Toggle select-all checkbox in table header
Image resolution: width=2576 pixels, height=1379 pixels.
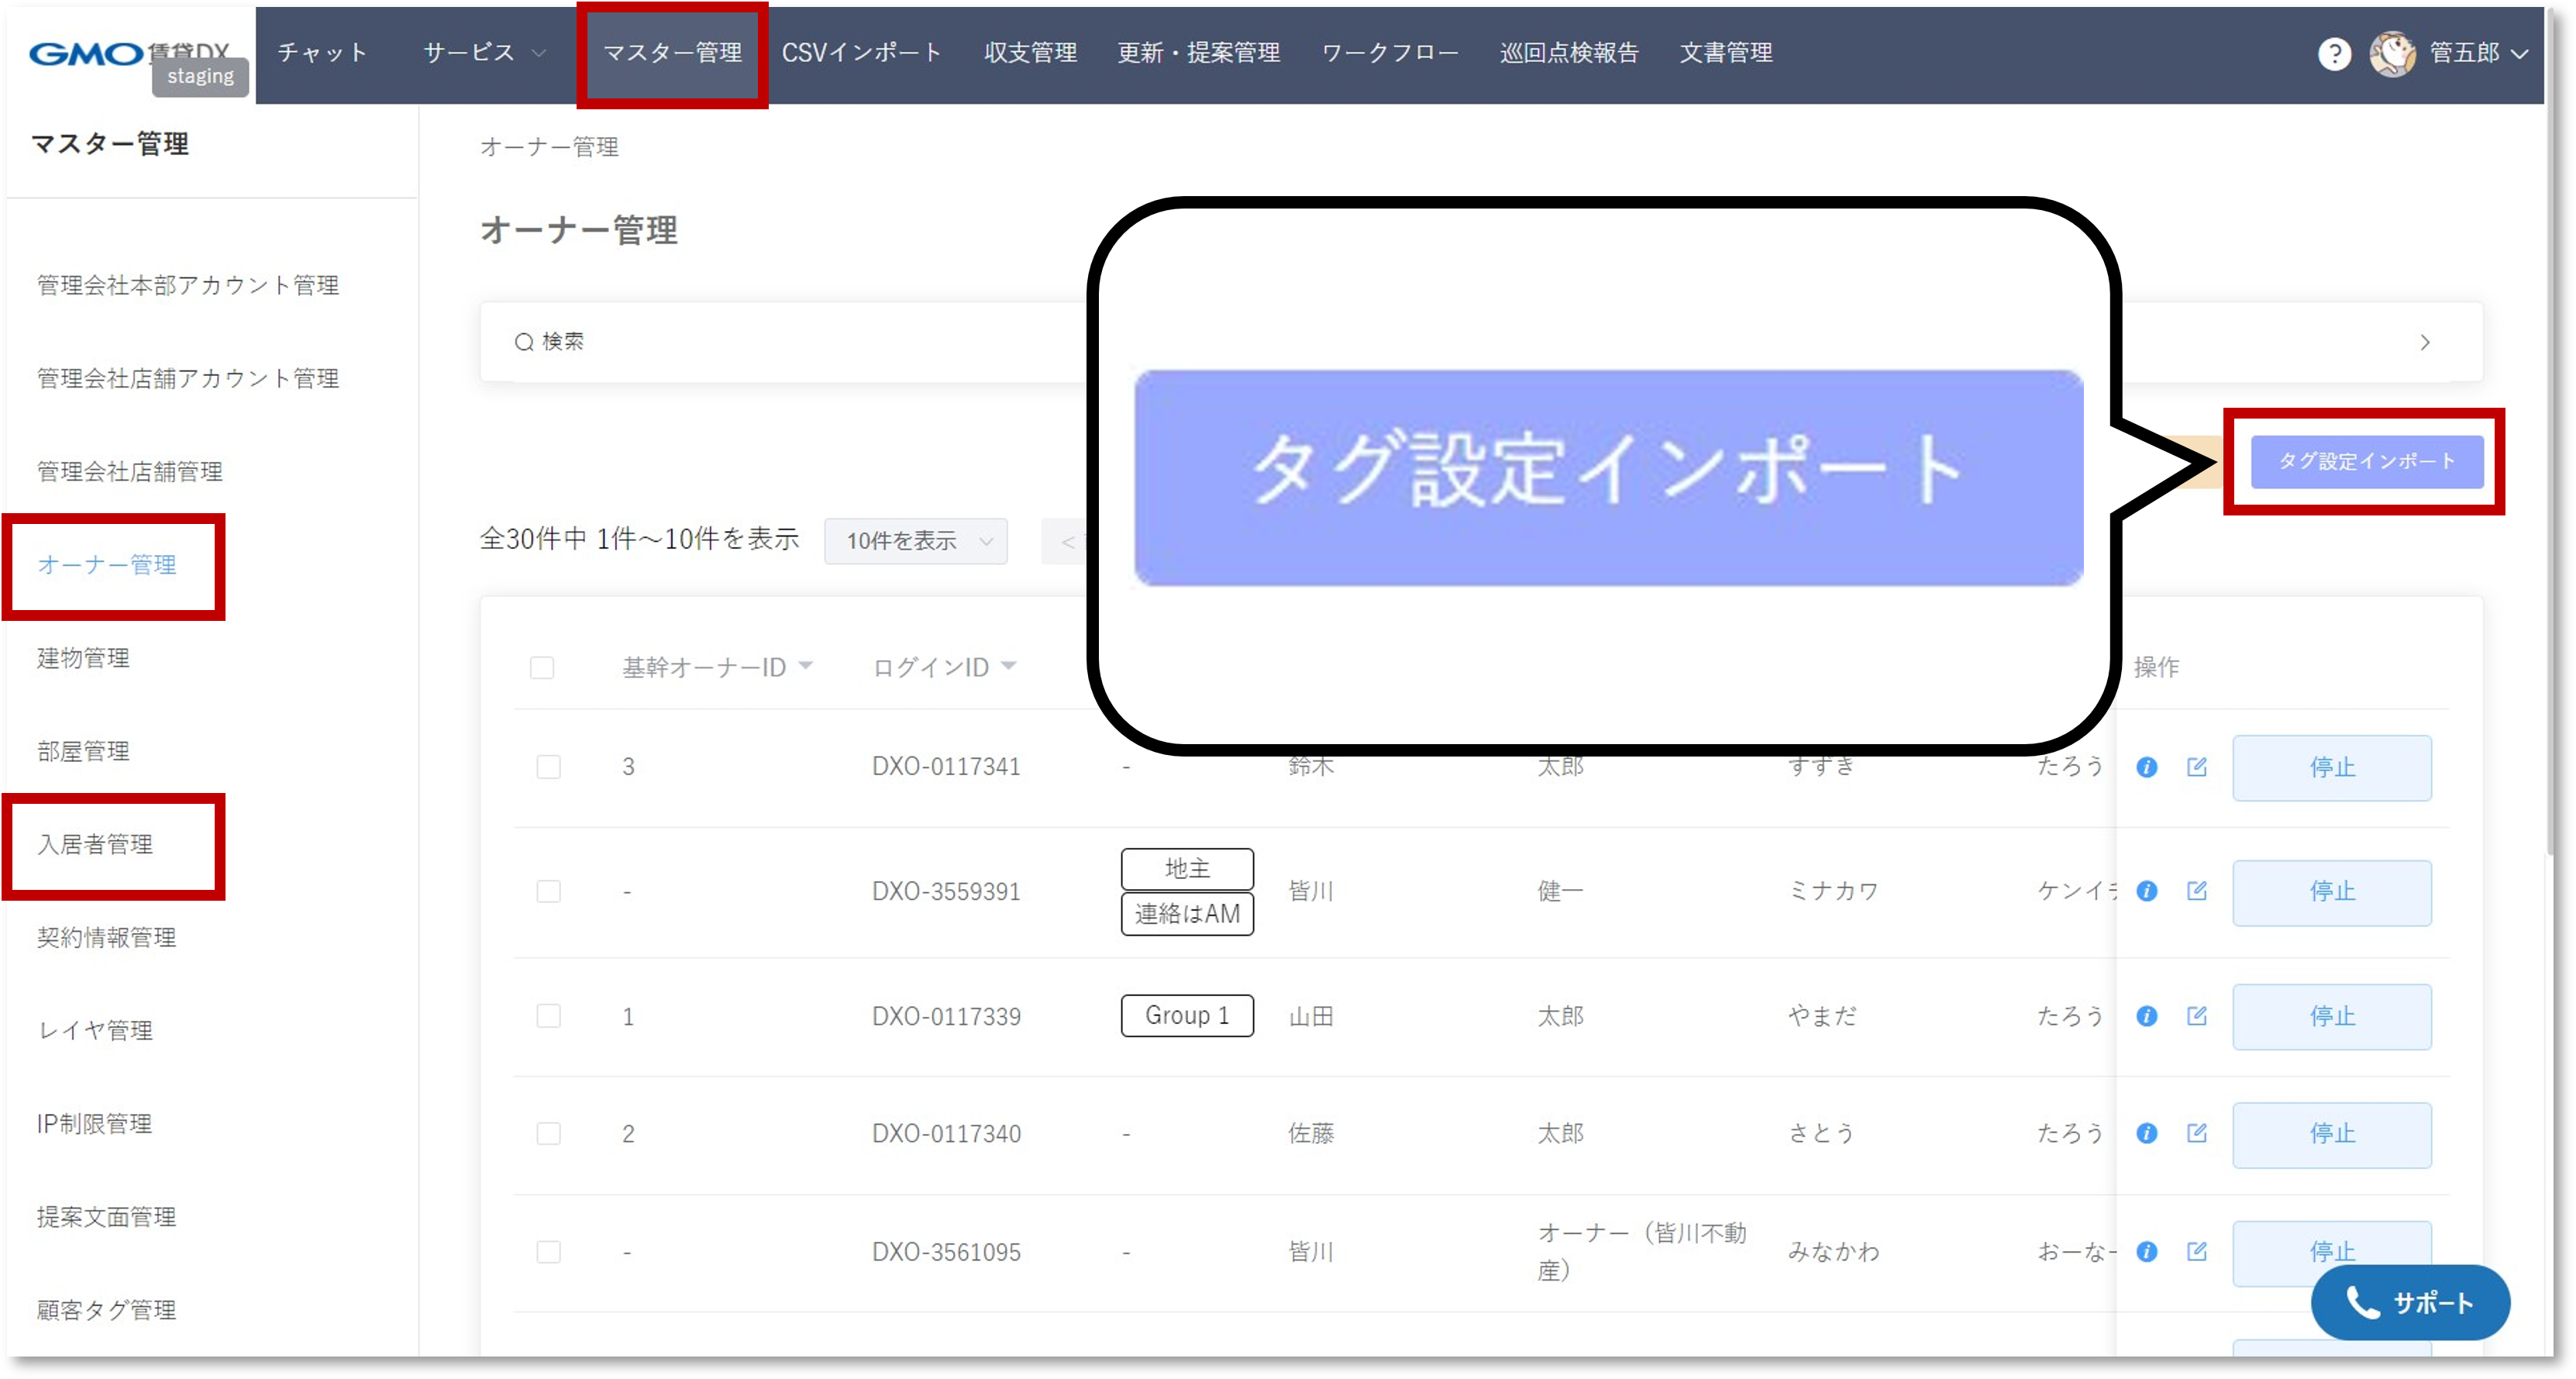click(542, 667)
